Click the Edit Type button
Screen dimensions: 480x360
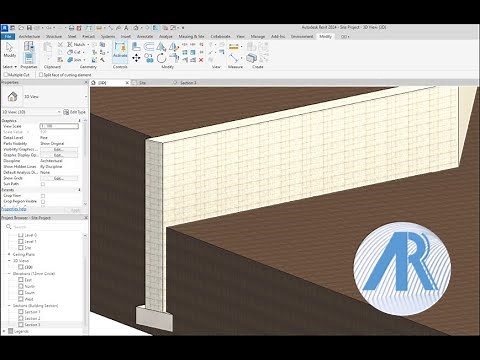tap(75, 112)
